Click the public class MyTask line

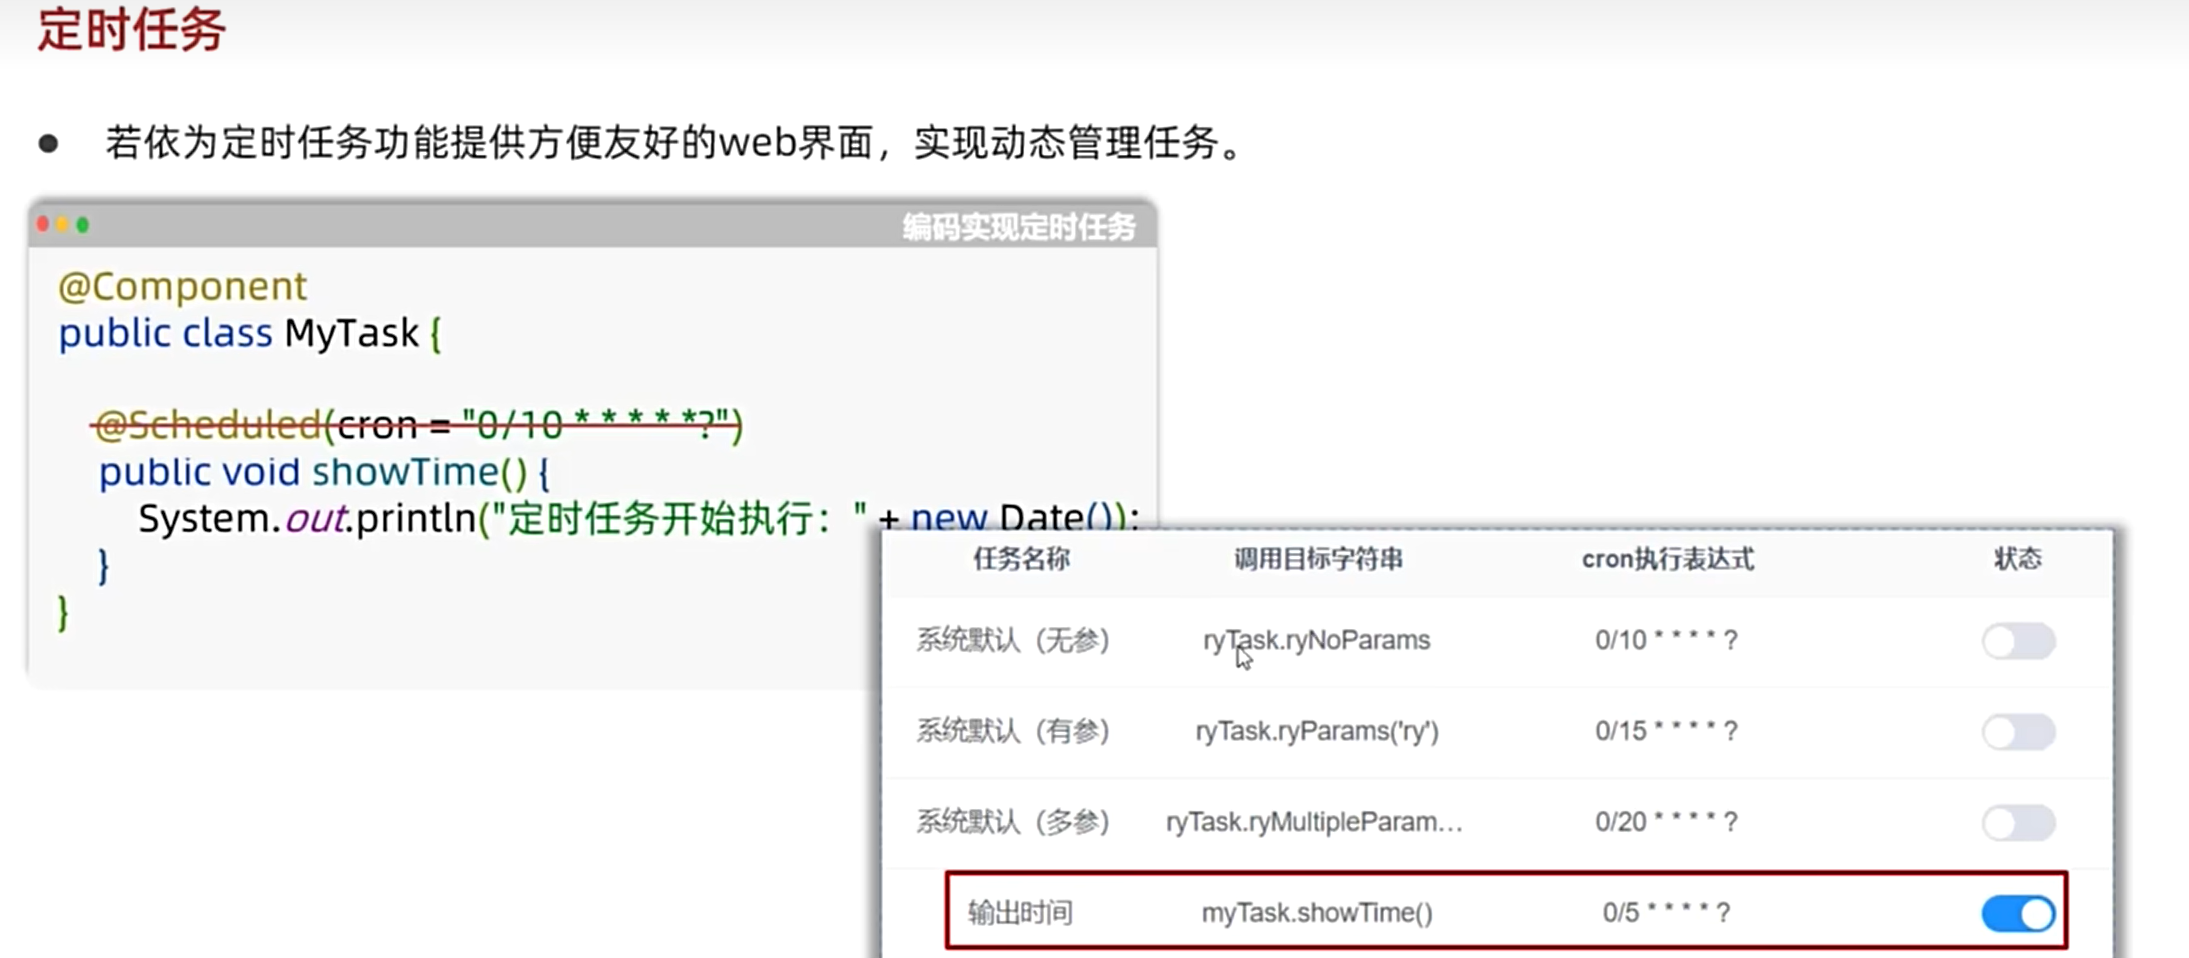tap(250, 333)
